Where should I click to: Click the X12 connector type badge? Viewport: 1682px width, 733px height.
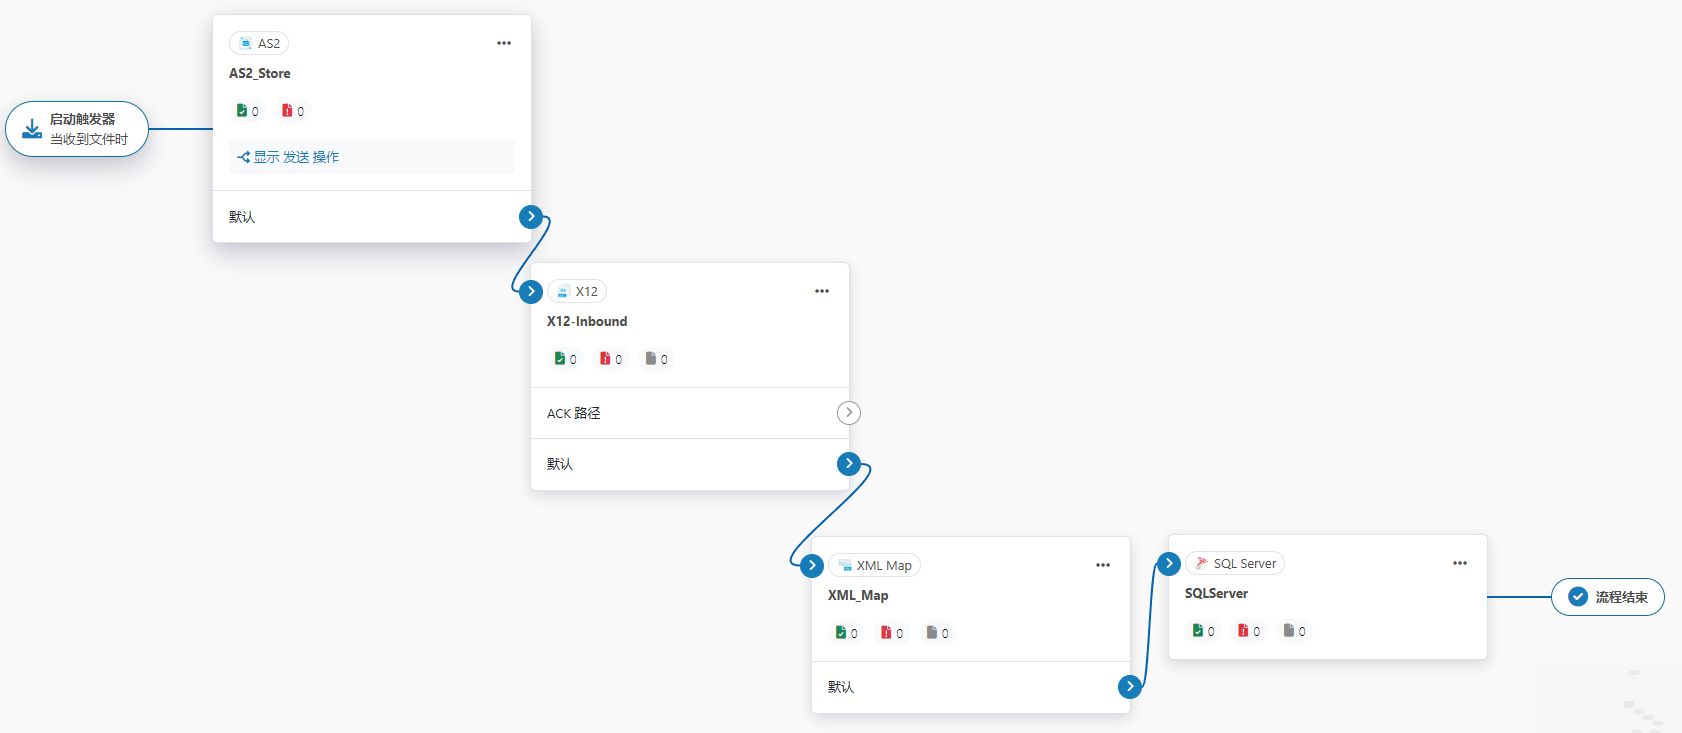pos(577,291)
